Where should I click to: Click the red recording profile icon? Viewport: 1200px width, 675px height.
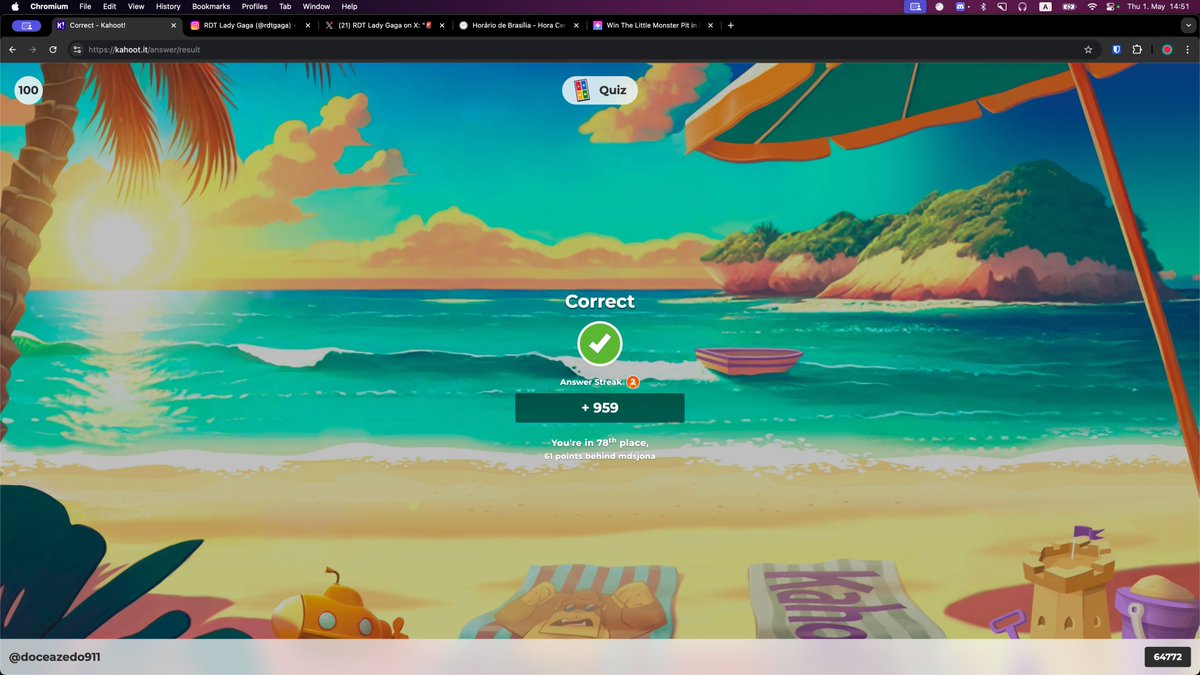[x=1166, y=49]
